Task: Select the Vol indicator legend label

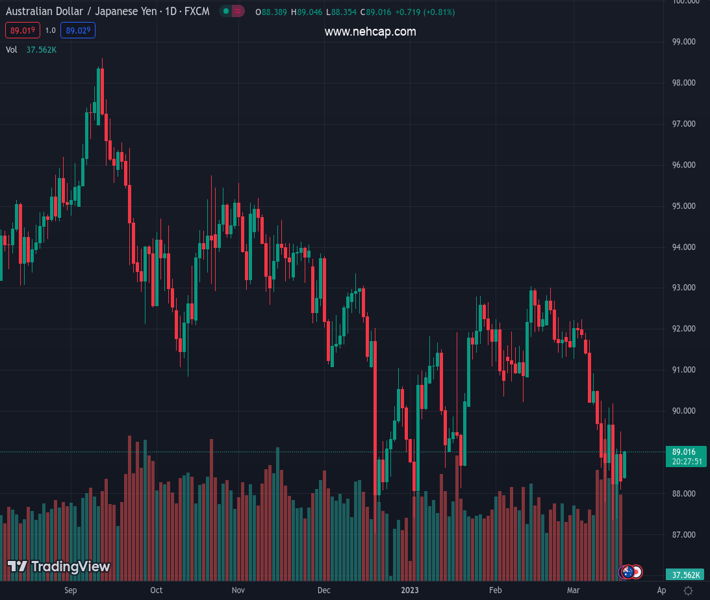Action: (12, 49)
